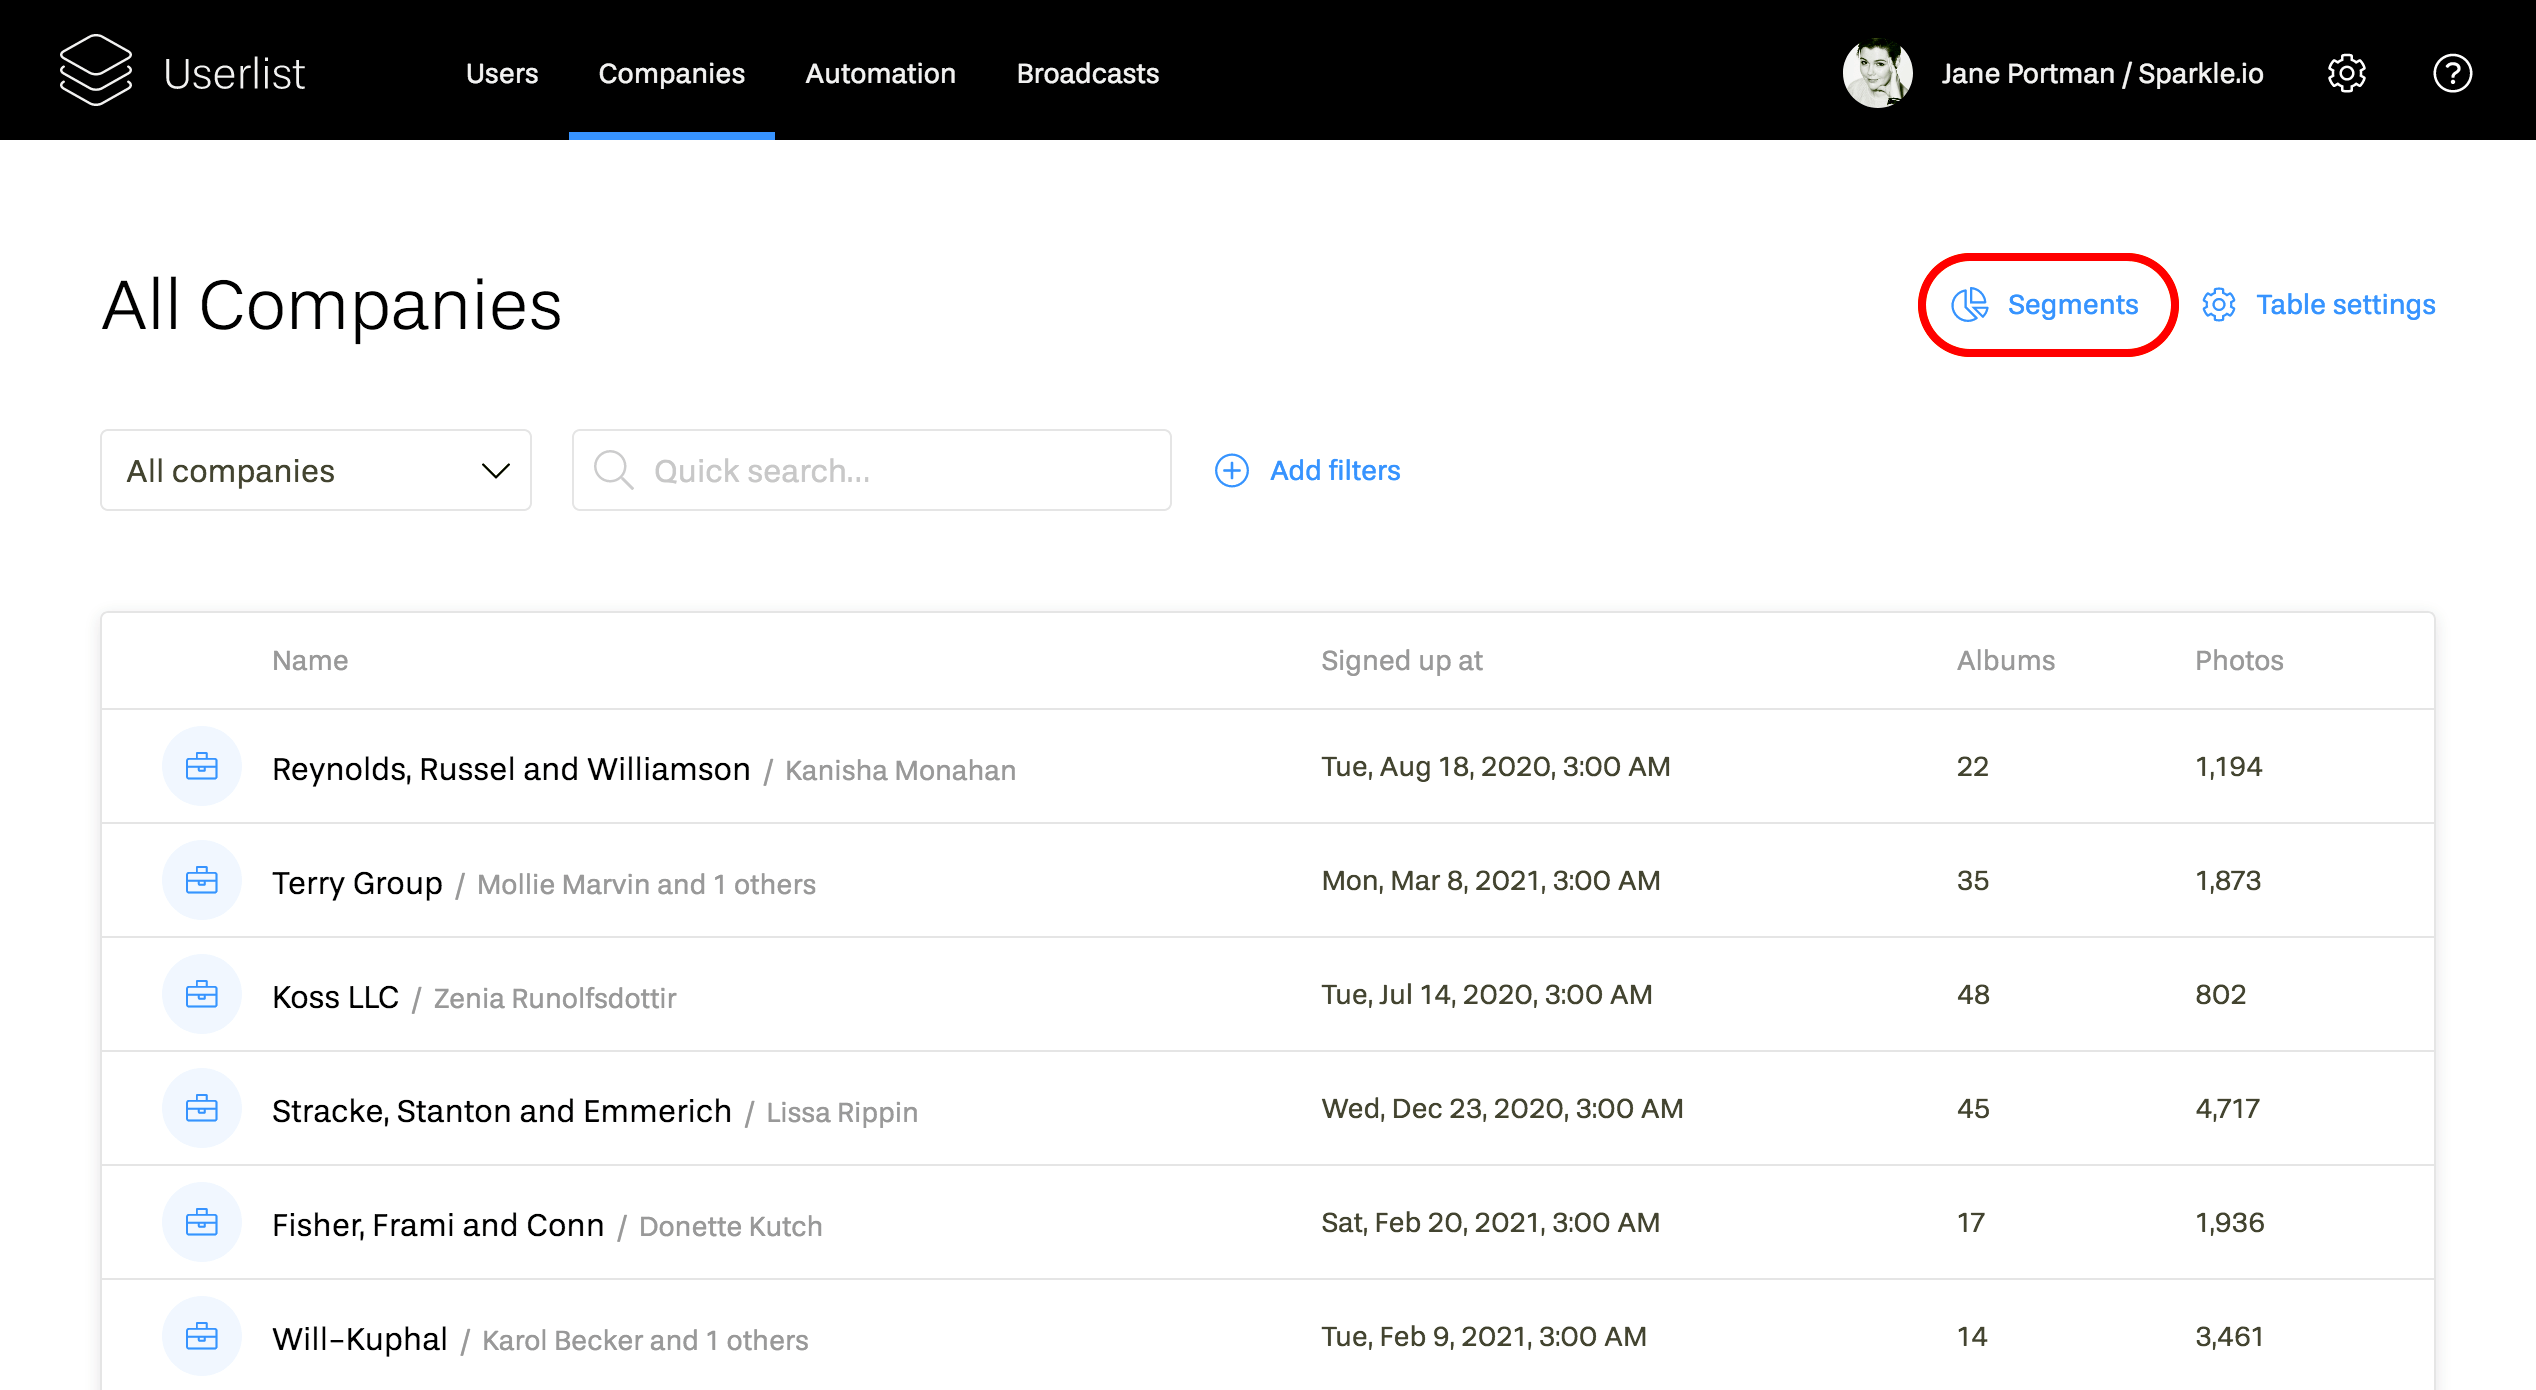
Task: Click inside the Quick search field
Action: 870,470
